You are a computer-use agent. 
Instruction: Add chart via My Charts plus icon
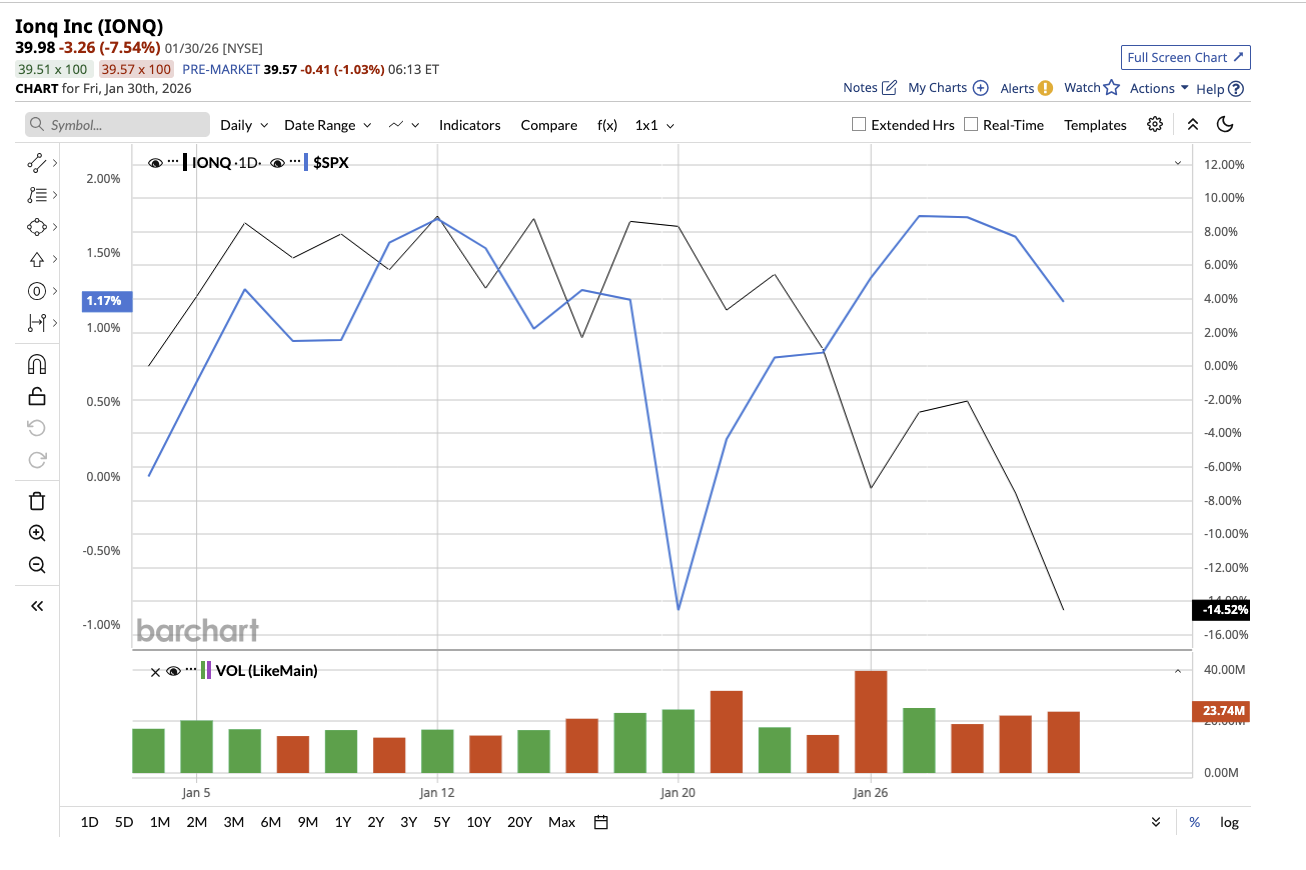point(980,88)
